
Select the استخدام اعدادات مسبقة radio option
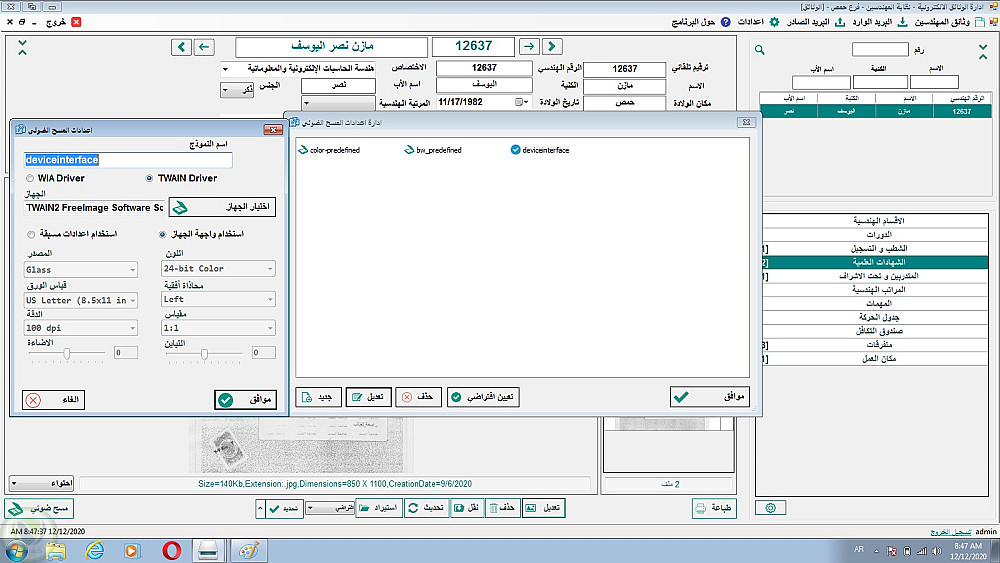(x=31, y=234)
